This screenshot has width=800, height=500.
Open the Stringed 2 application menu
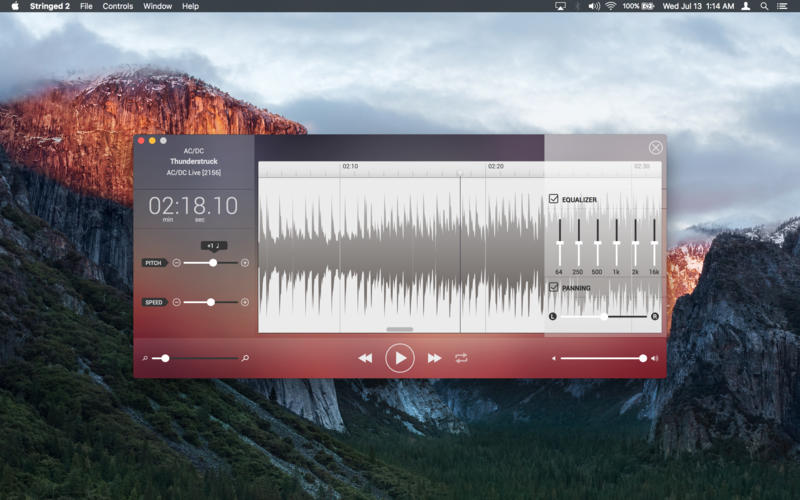coord(49,6)
